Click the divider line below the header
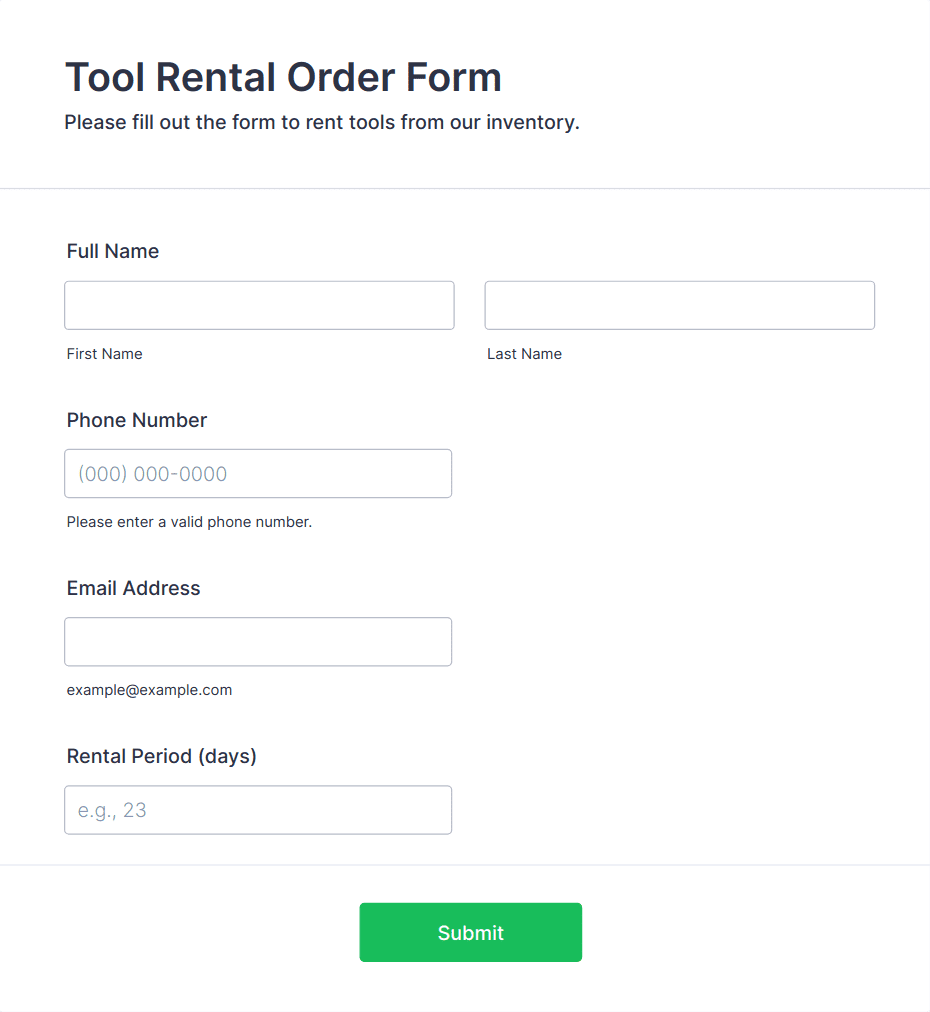930x1012 pixels. (465, 188)
